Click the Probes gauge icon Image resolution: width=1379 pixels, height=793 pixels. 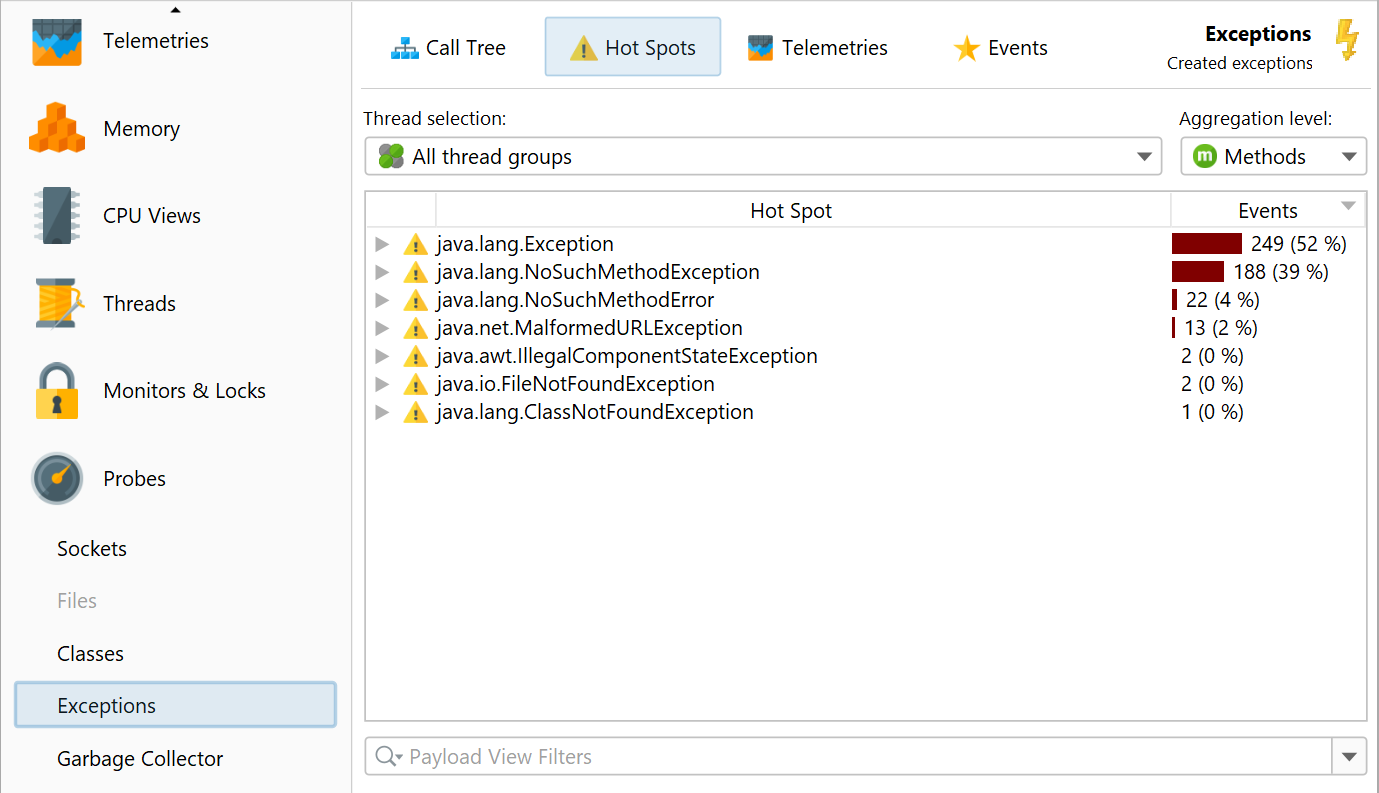(x=56, y=479)
